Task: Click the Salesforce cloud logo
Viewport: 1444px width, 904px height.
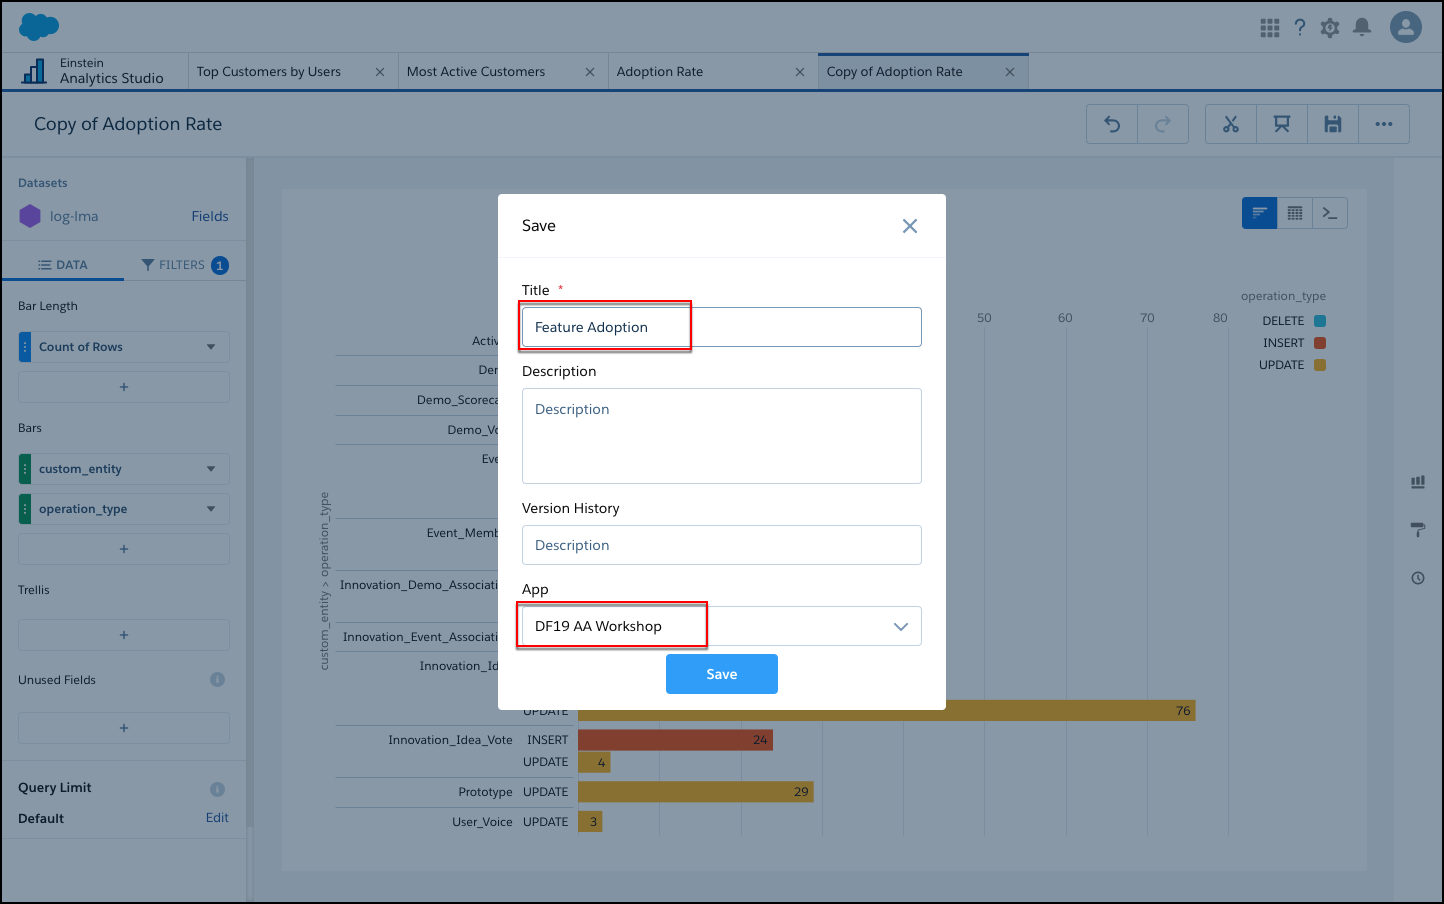Action: coord(39,26)
